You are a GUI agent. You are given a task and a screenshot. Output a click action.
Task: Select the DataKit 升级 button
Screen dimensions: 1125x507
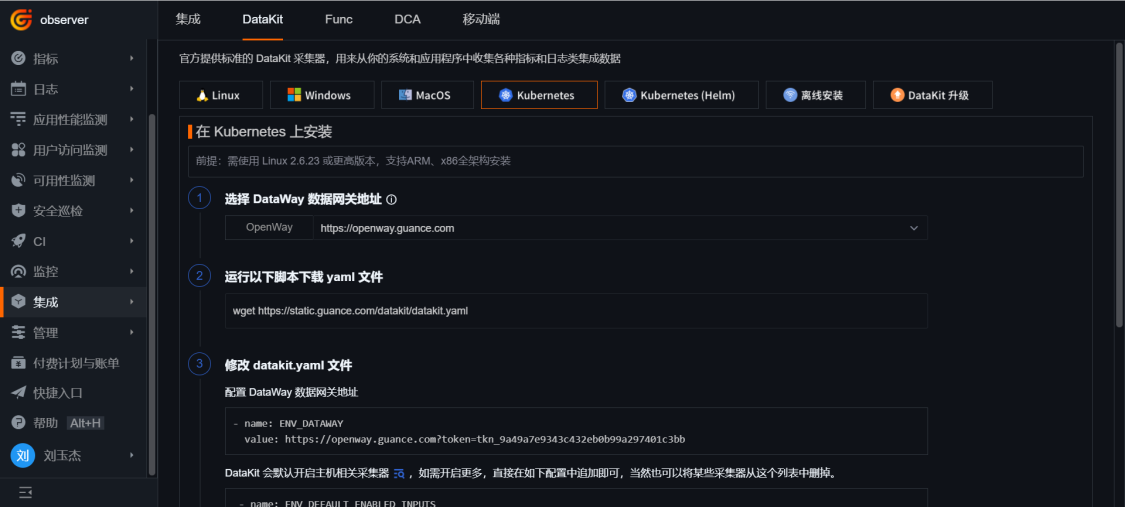click(x=933, y=95)
